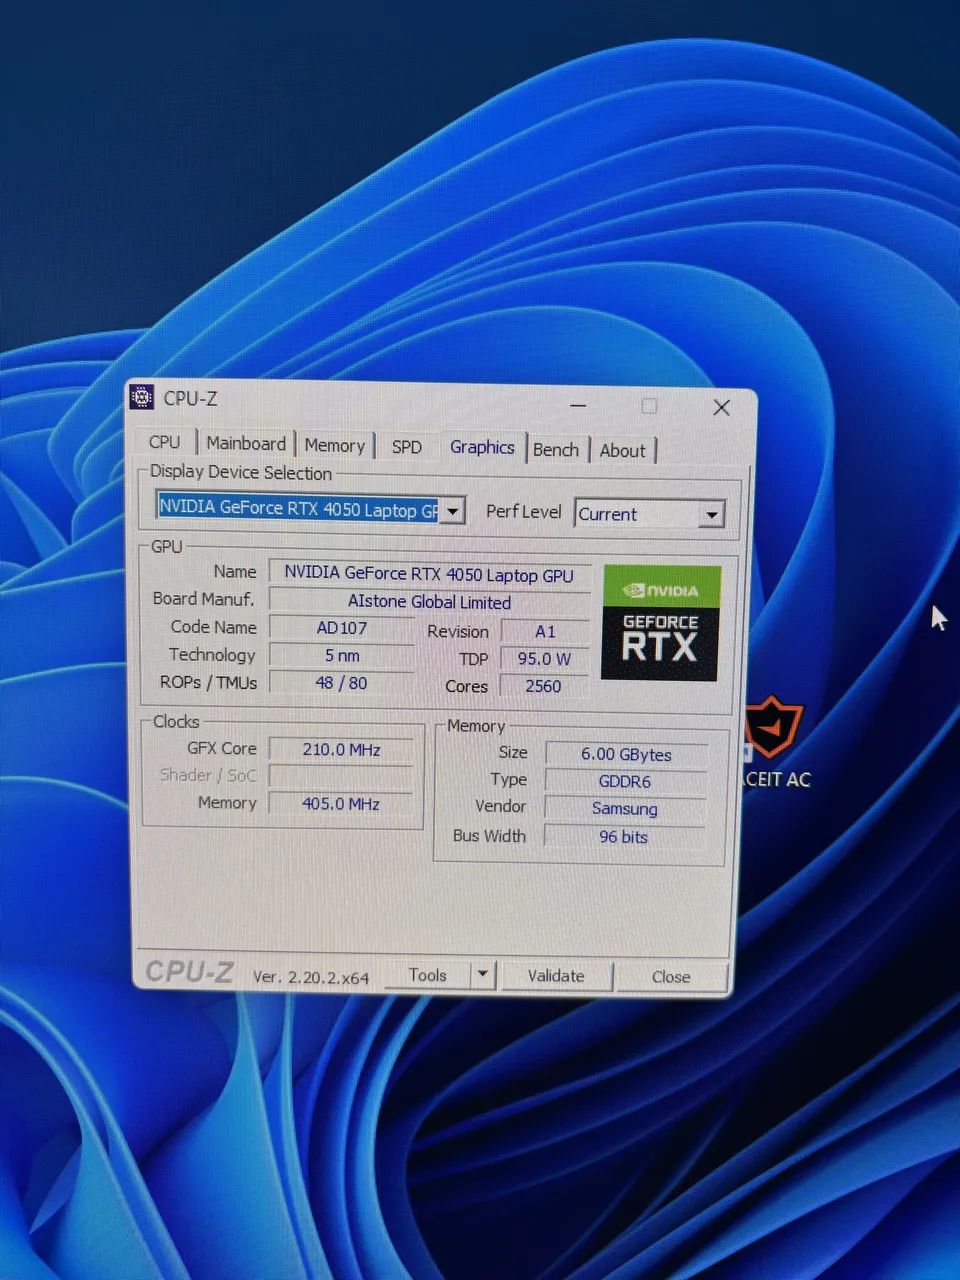960x1280 pixels.
Task: Click the 2560 cores value
Action: 544,686
